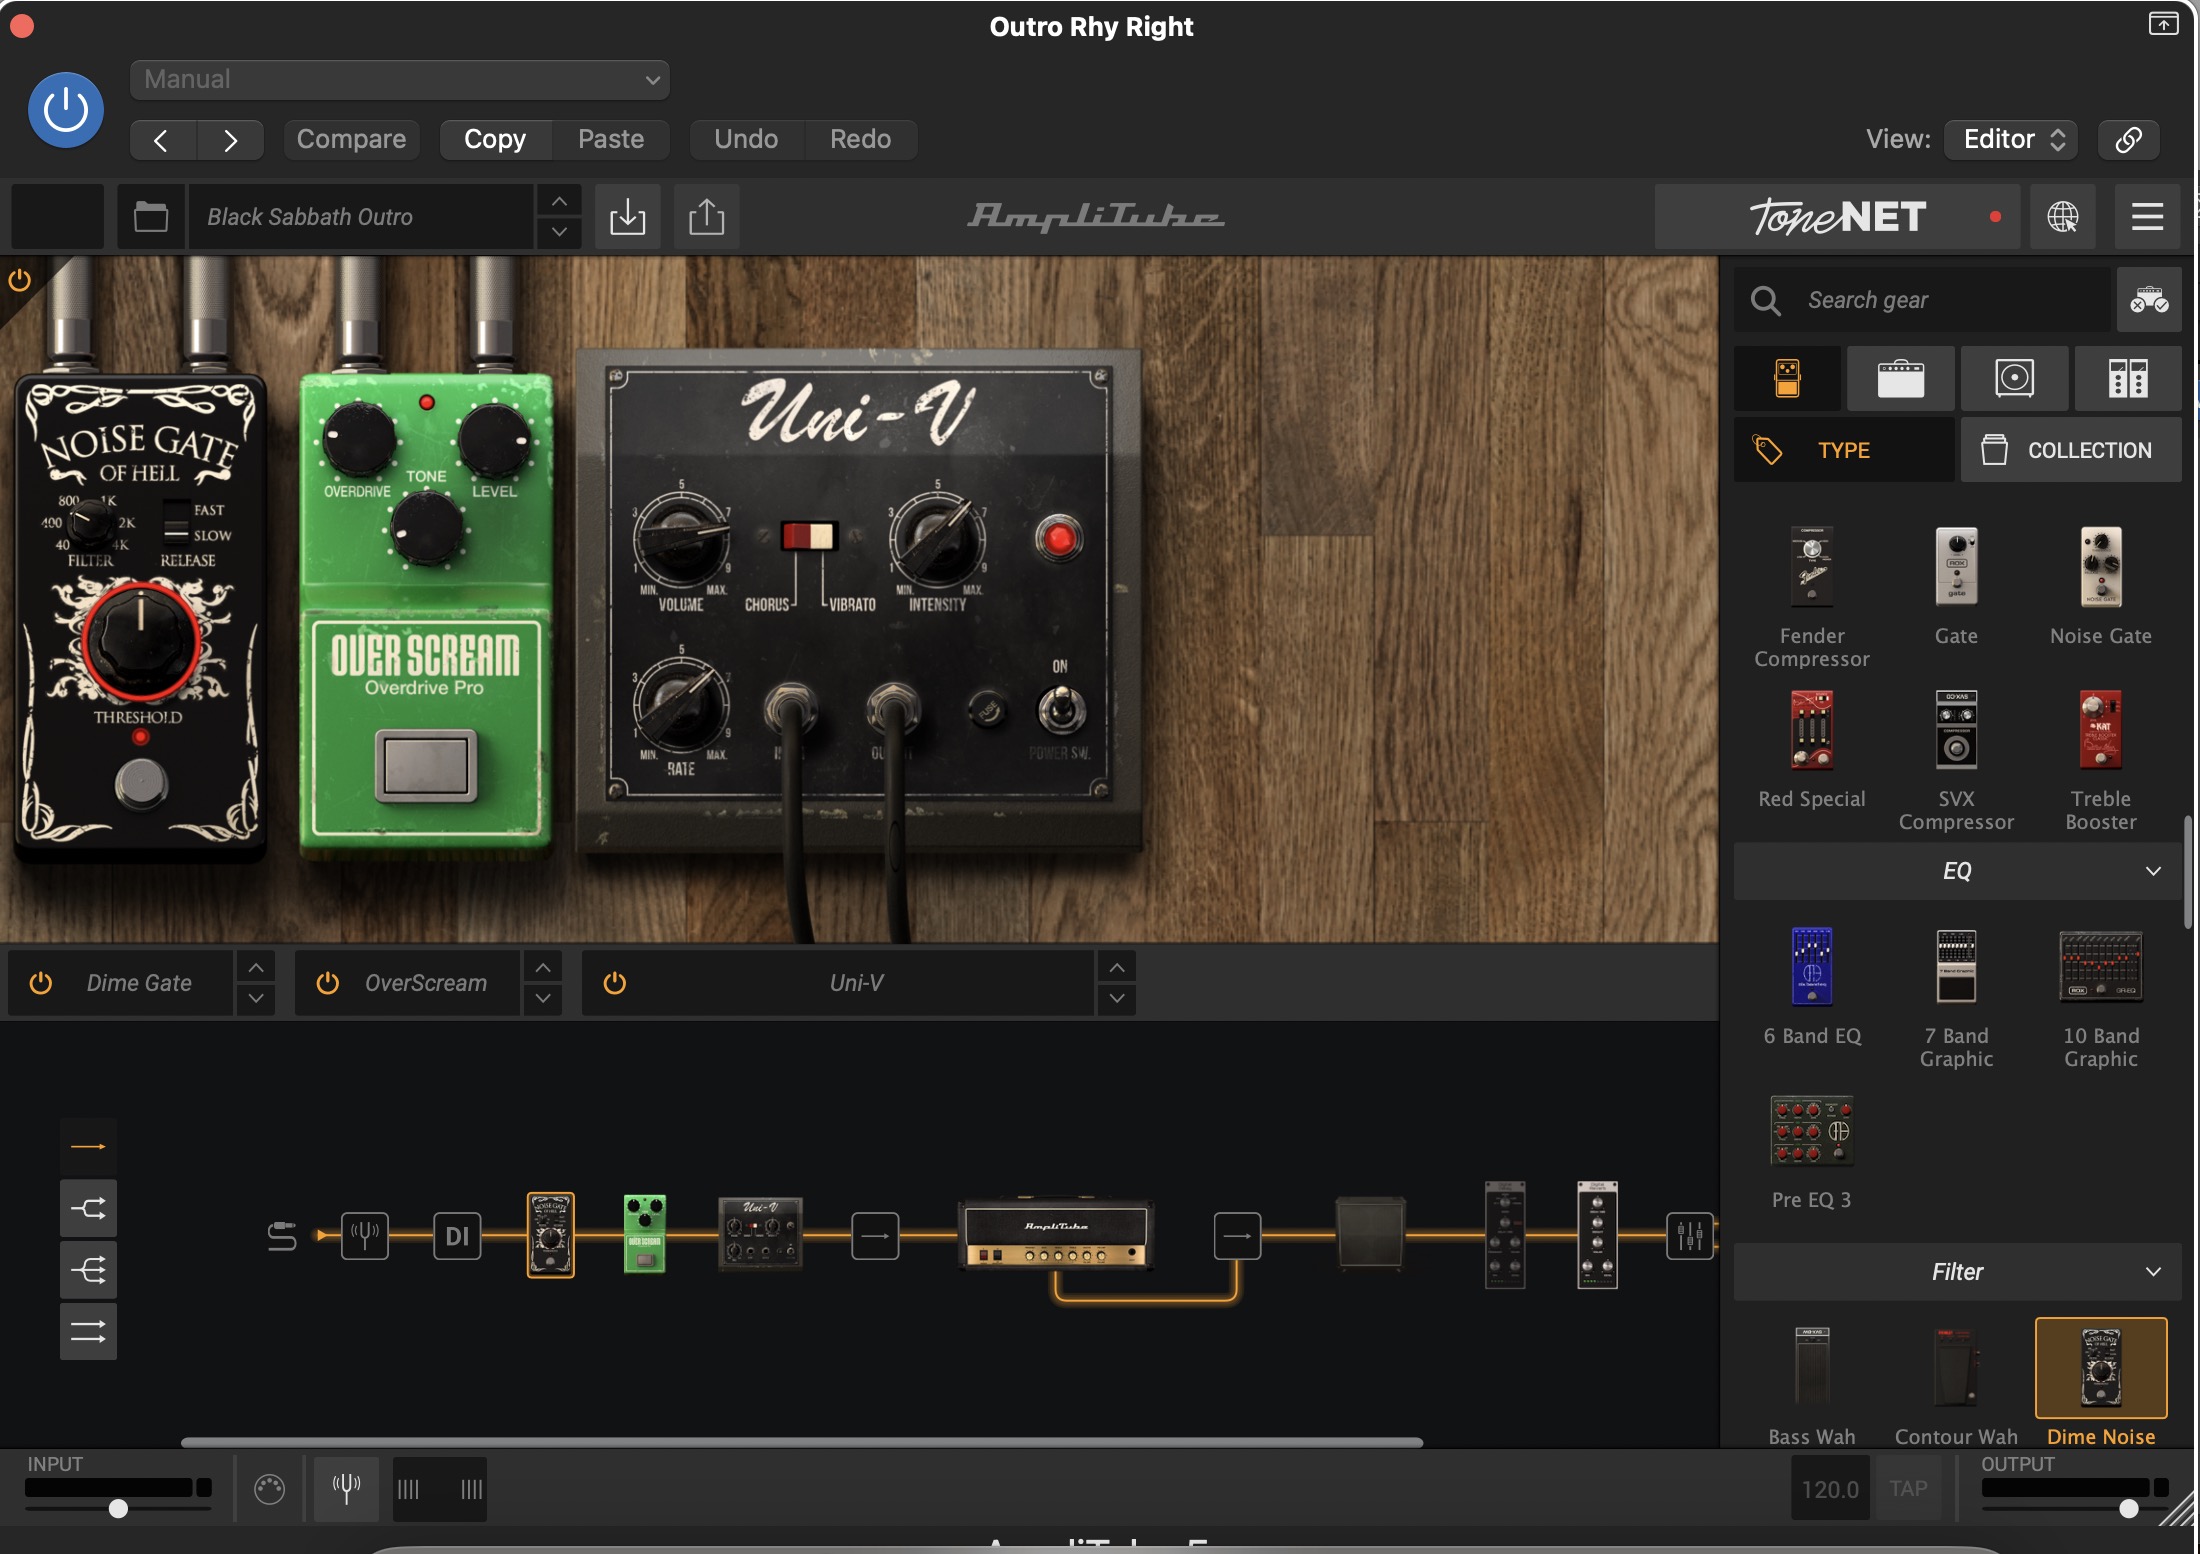Toggle power for the Uni-V slot
The height and width of the screenshot is (1554, 2200).
[x=615, y=983]
